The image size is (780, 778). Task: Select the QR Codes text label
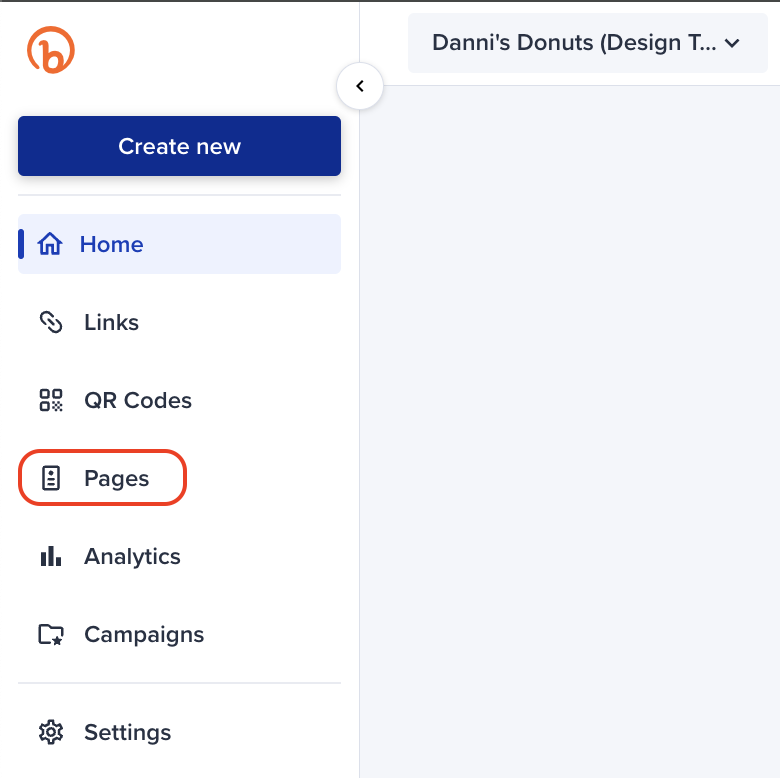137,400
